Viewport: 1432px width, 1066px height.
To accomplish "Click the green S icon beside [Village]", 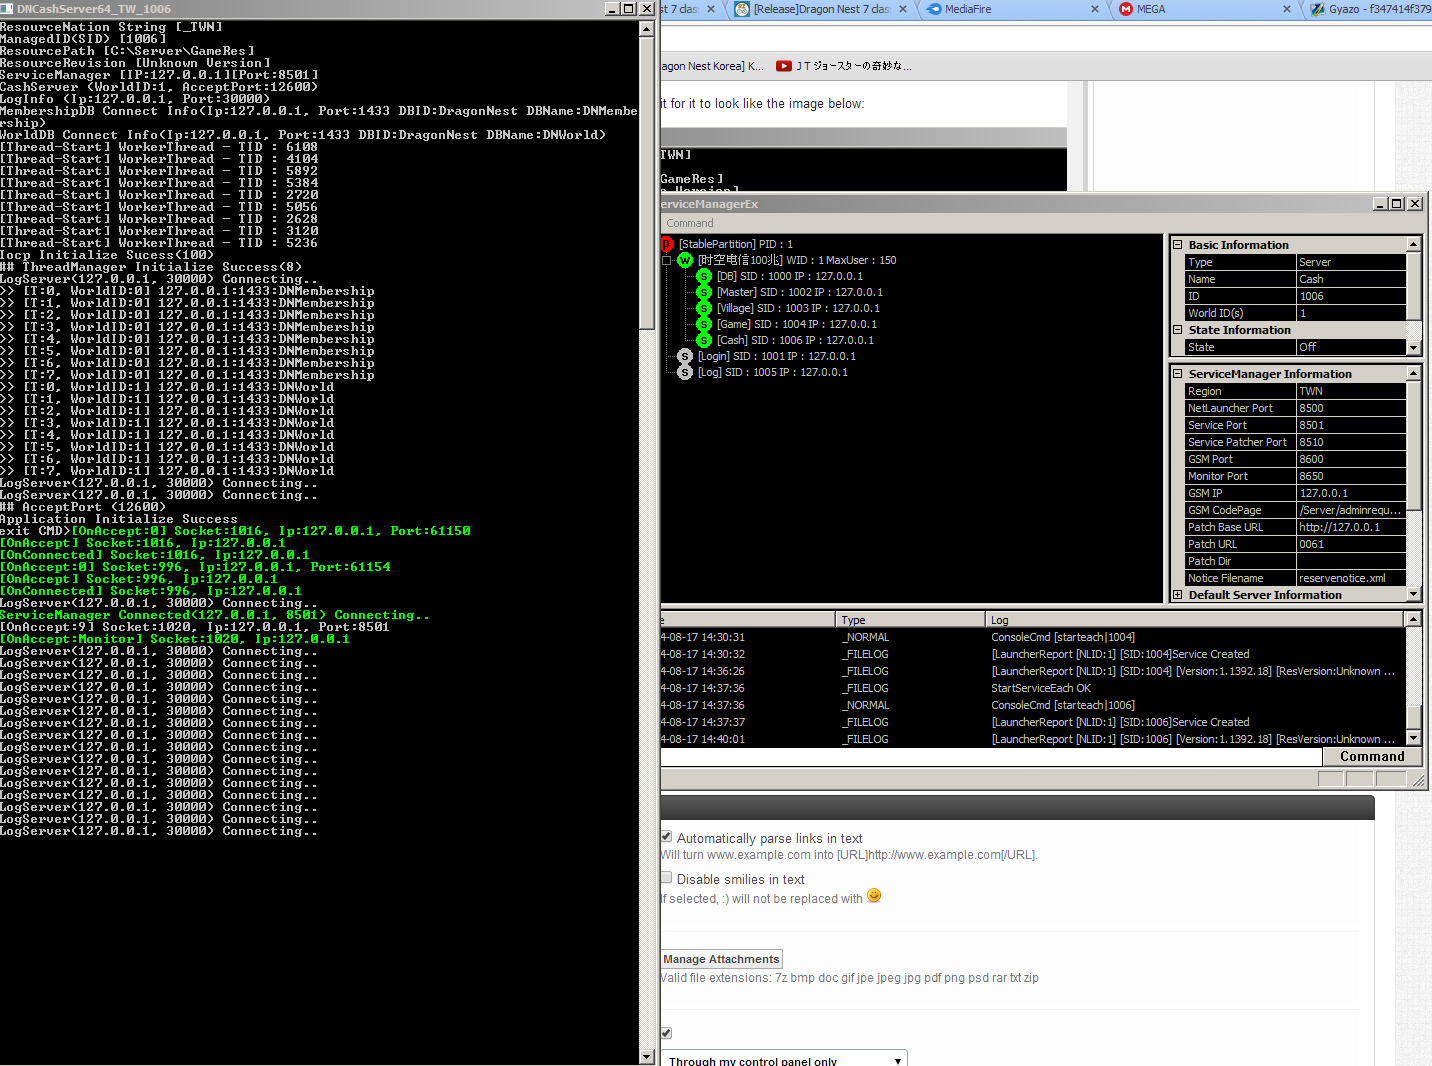I will click(704, 308).
